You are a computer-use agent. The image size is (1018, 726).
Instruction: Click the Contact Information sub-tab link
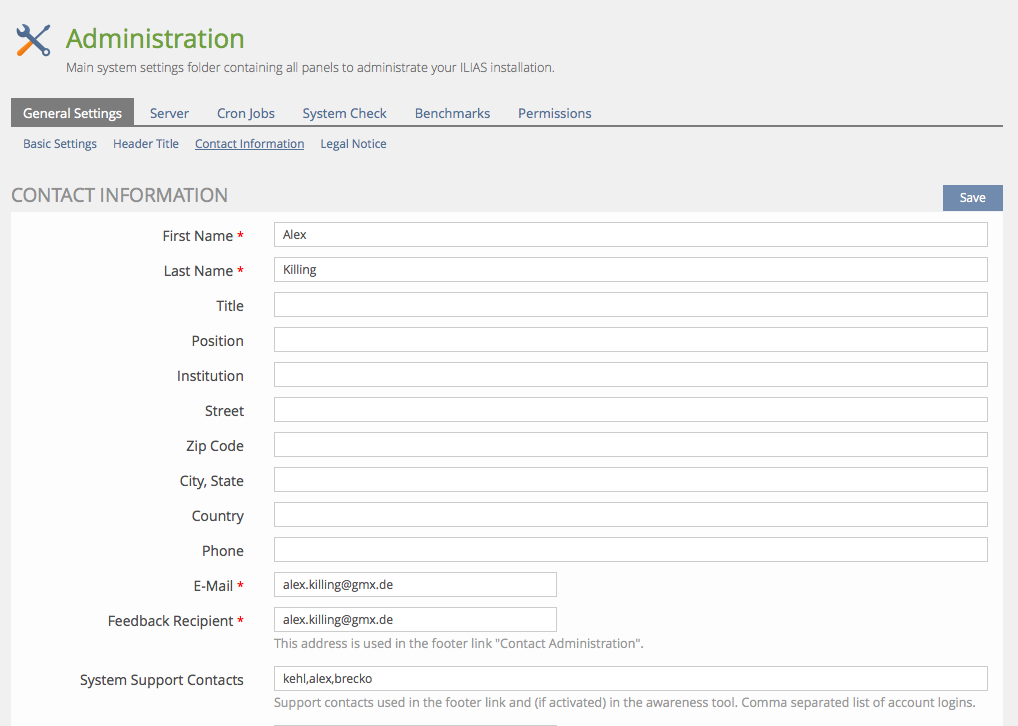249,144
